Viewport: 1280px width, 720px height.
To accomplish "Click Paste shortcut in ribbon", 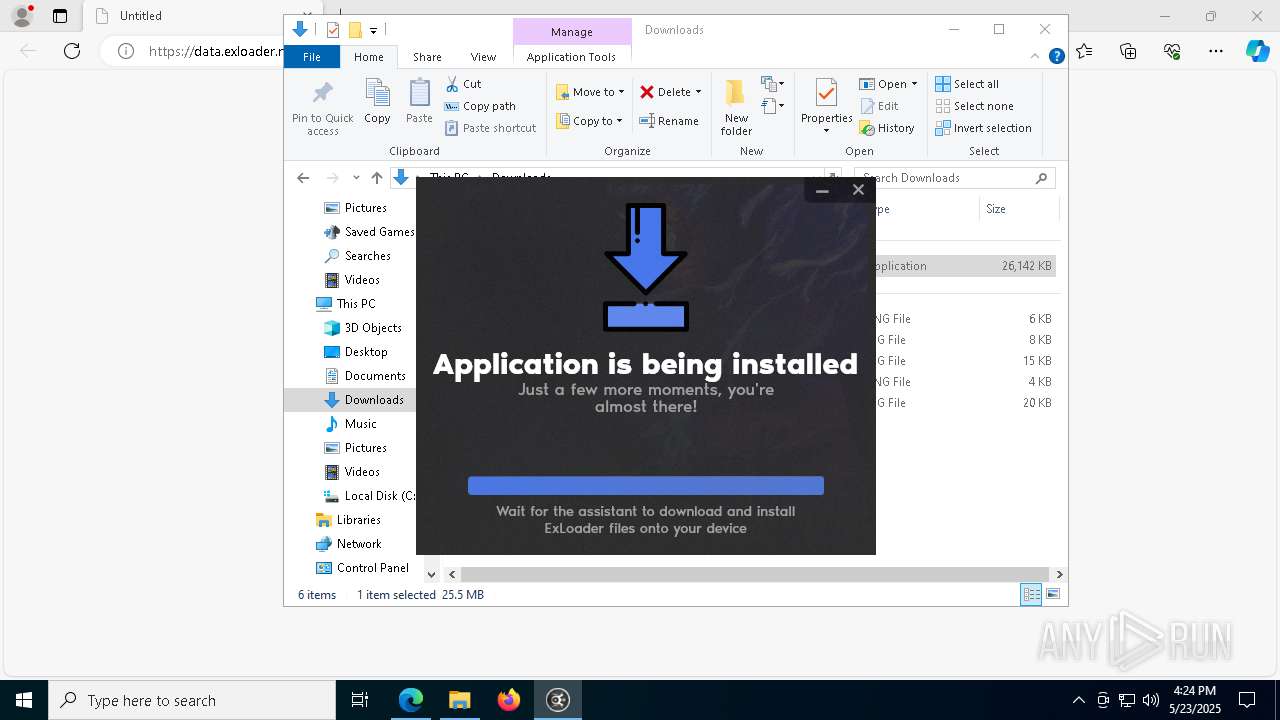I will click(x=490, y=128).
